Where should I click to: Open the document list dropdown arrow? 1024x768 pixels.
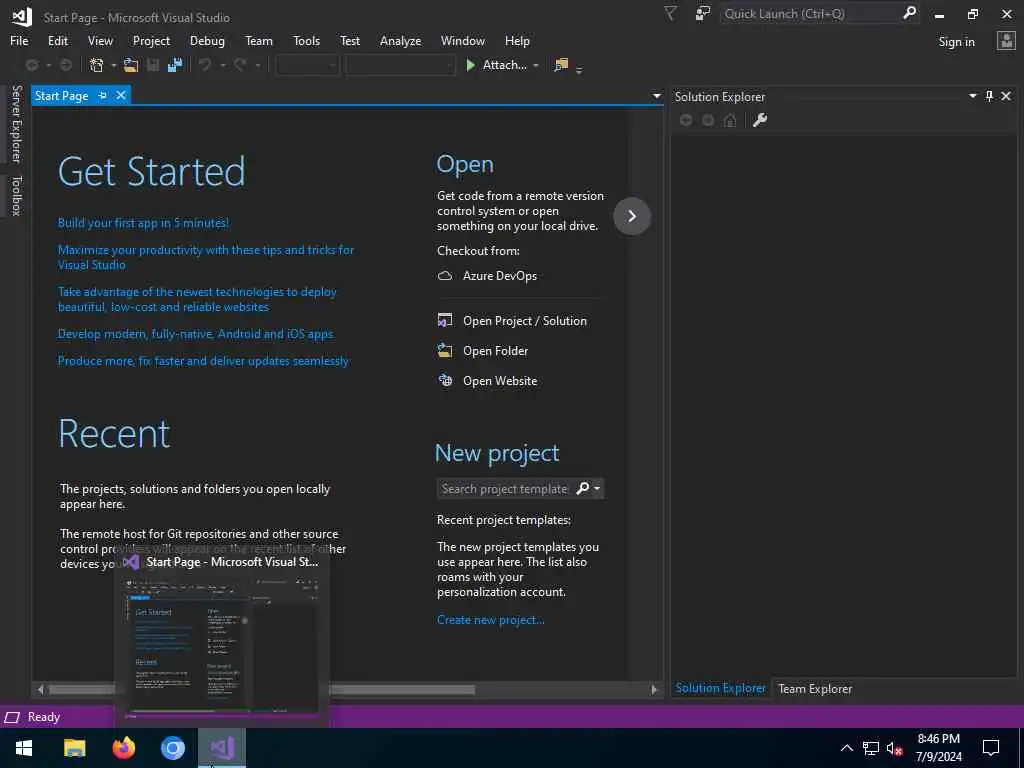[656, 96]
